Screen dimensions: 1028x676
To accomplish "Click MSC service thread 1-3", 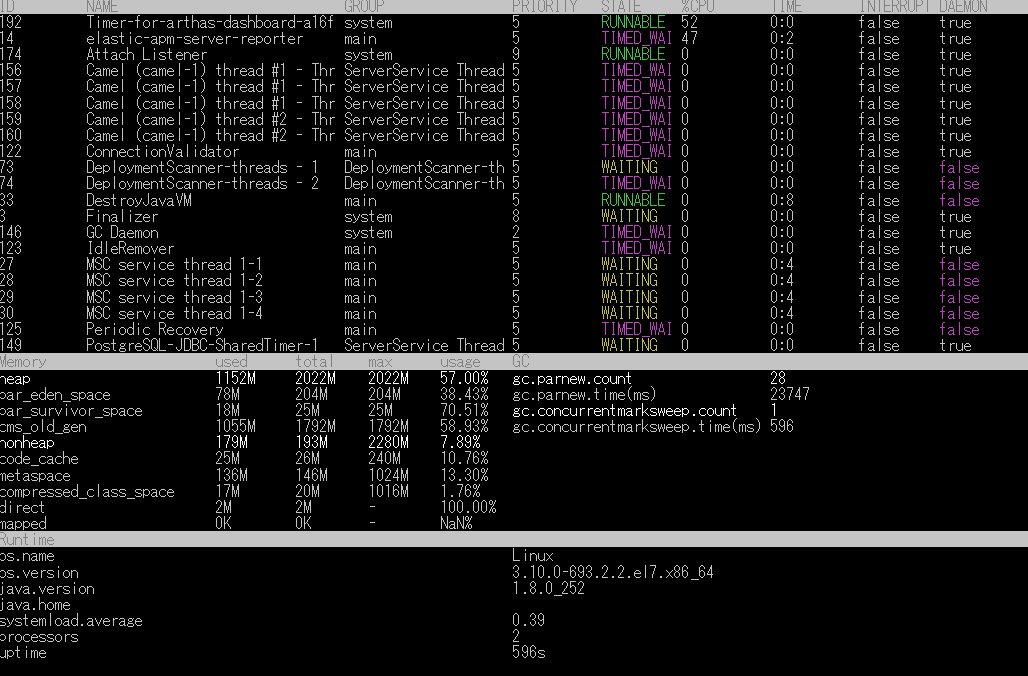I will [174, 297].
